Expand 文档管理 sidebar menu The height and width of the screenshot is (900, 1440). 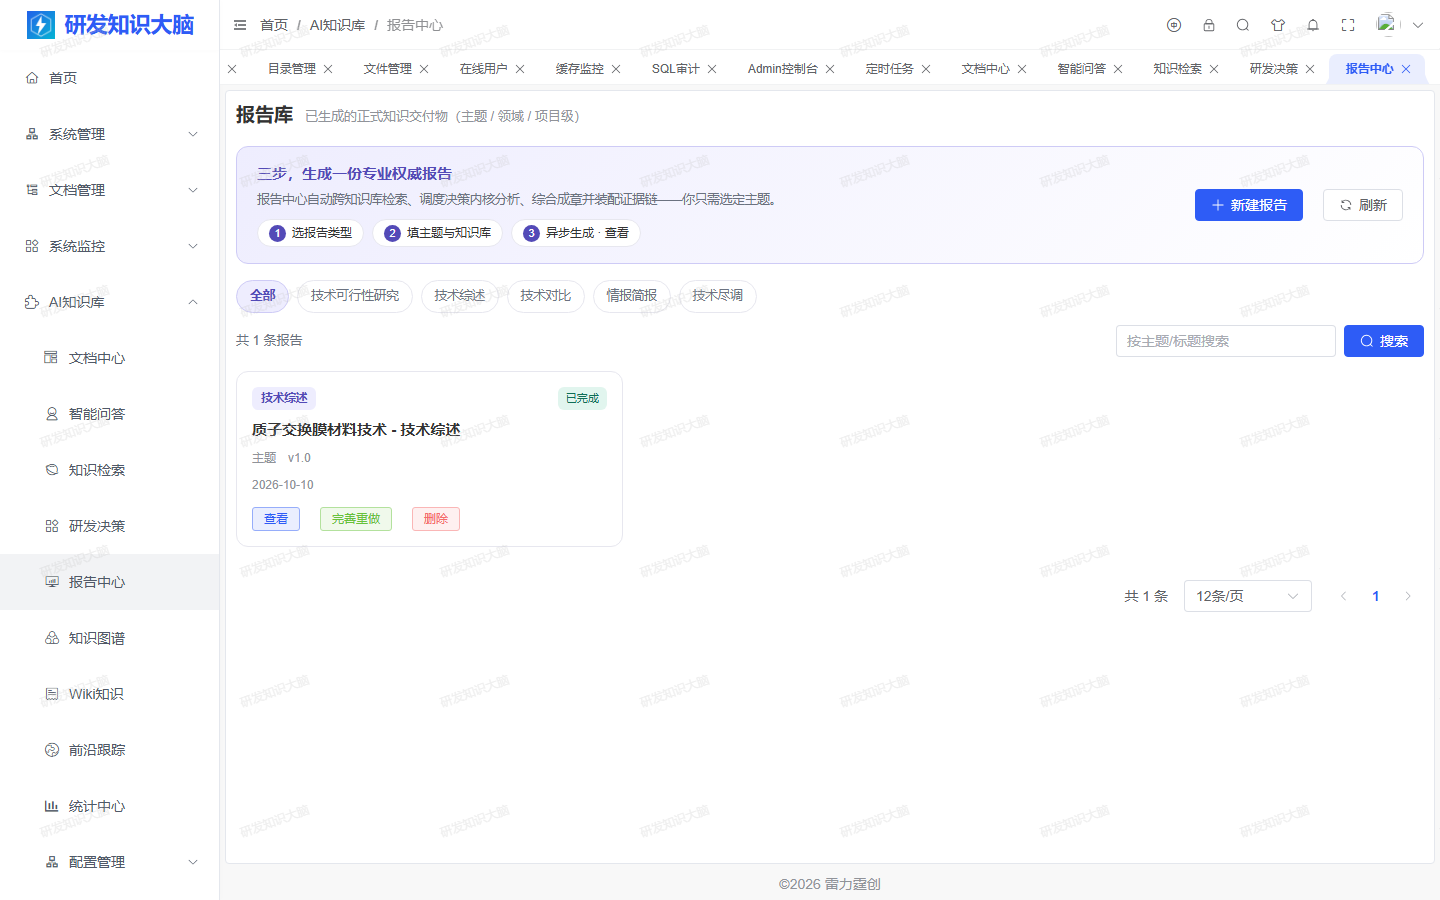[110, 190]
